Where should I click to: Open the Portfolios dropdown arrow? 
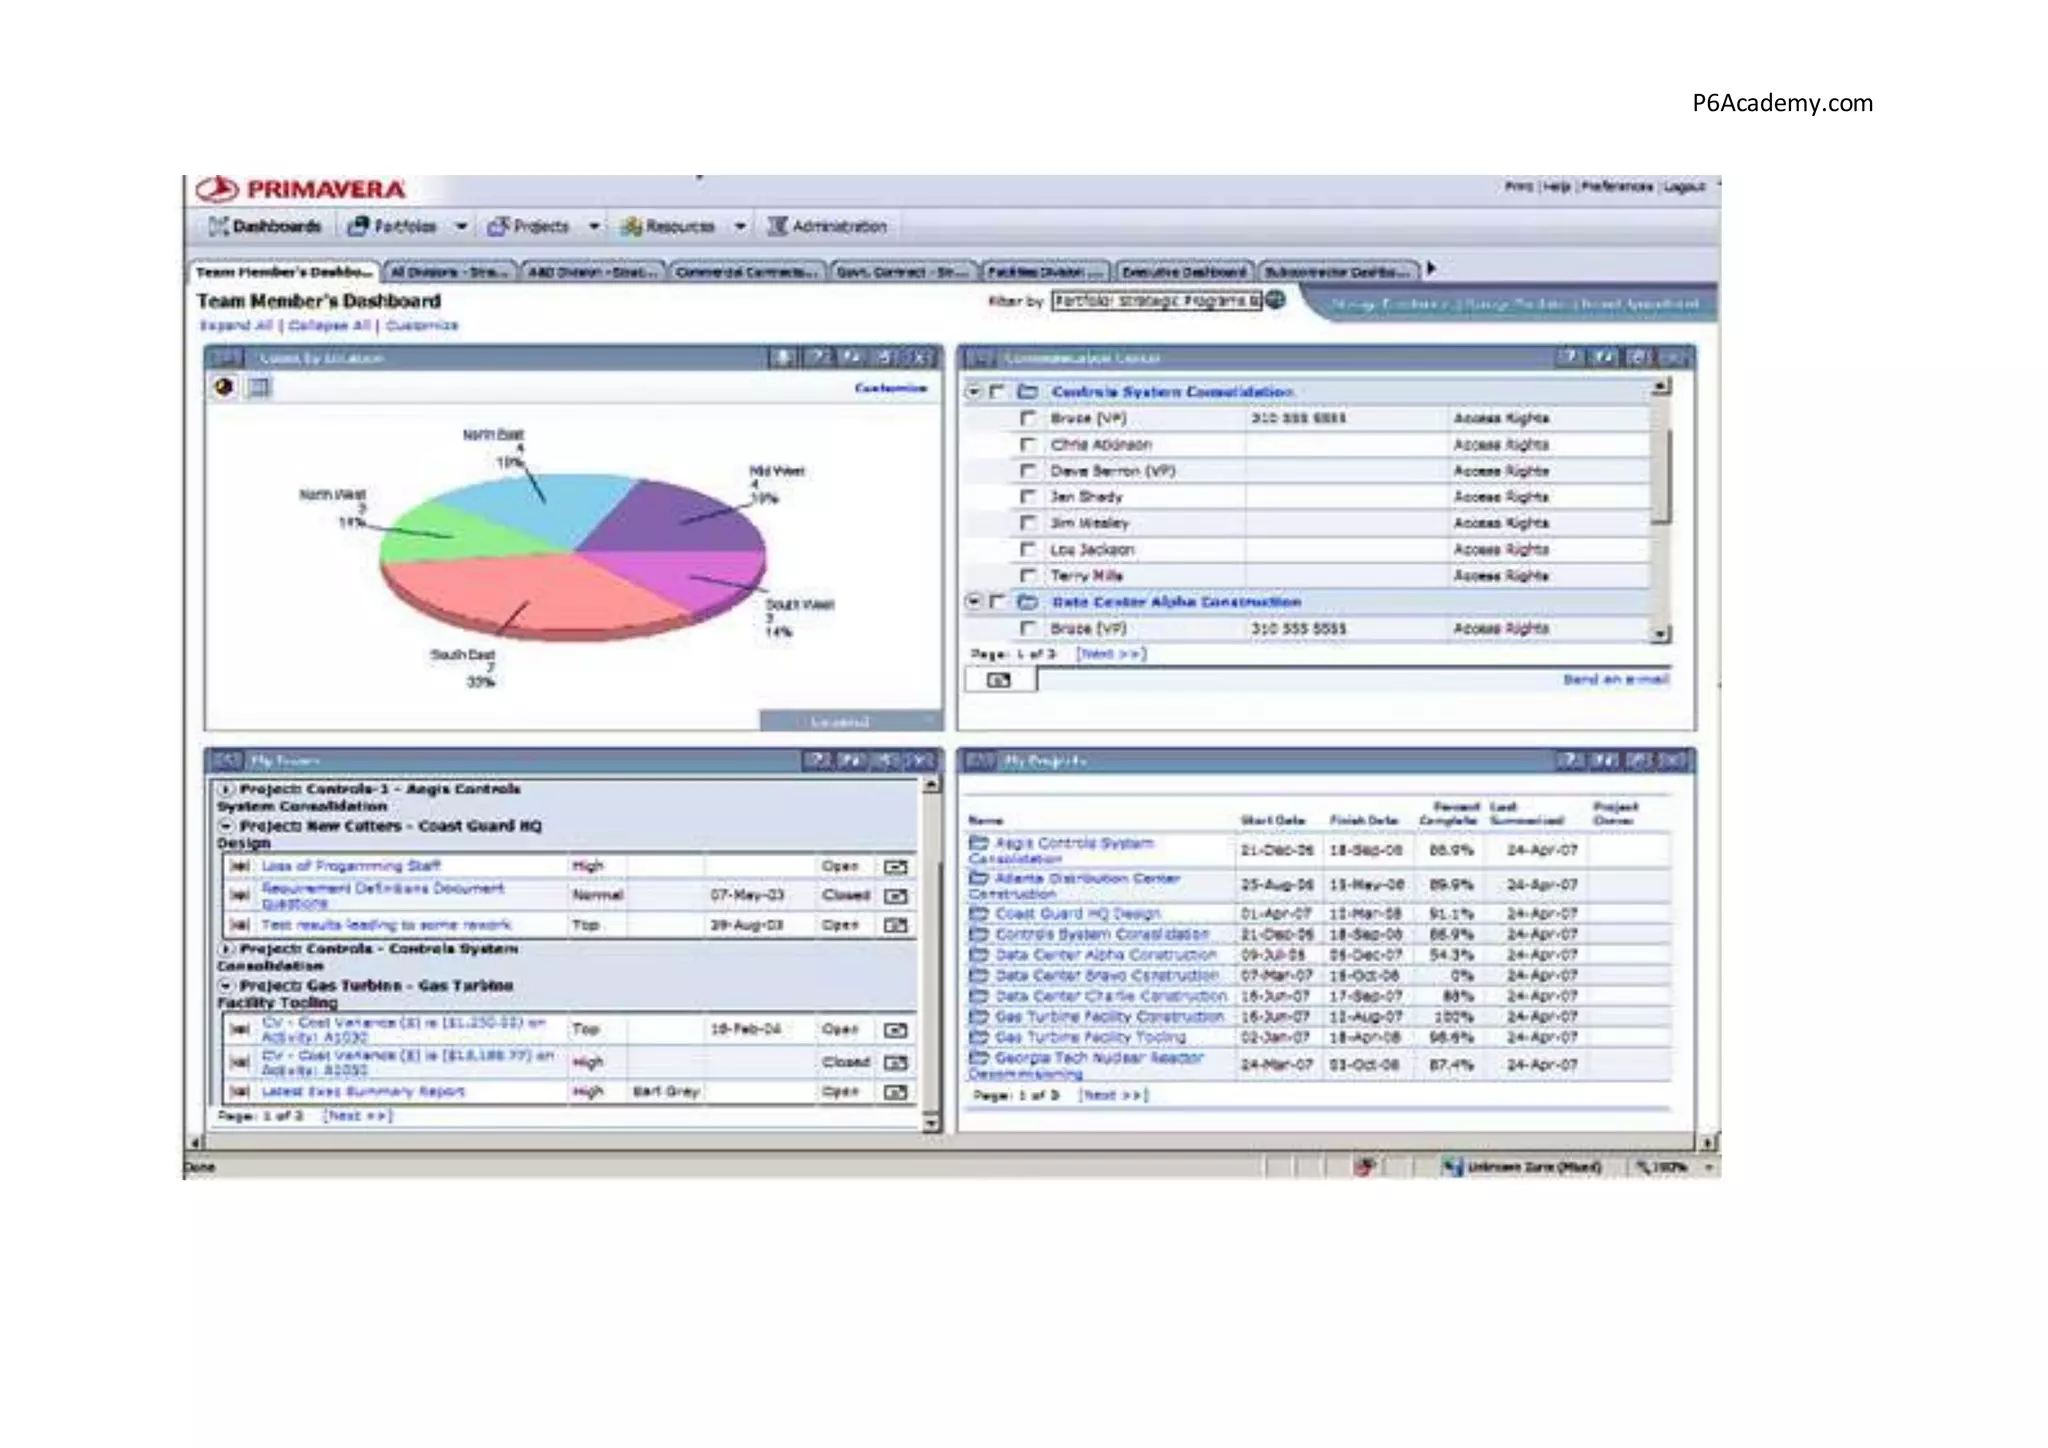click(461, 226)
